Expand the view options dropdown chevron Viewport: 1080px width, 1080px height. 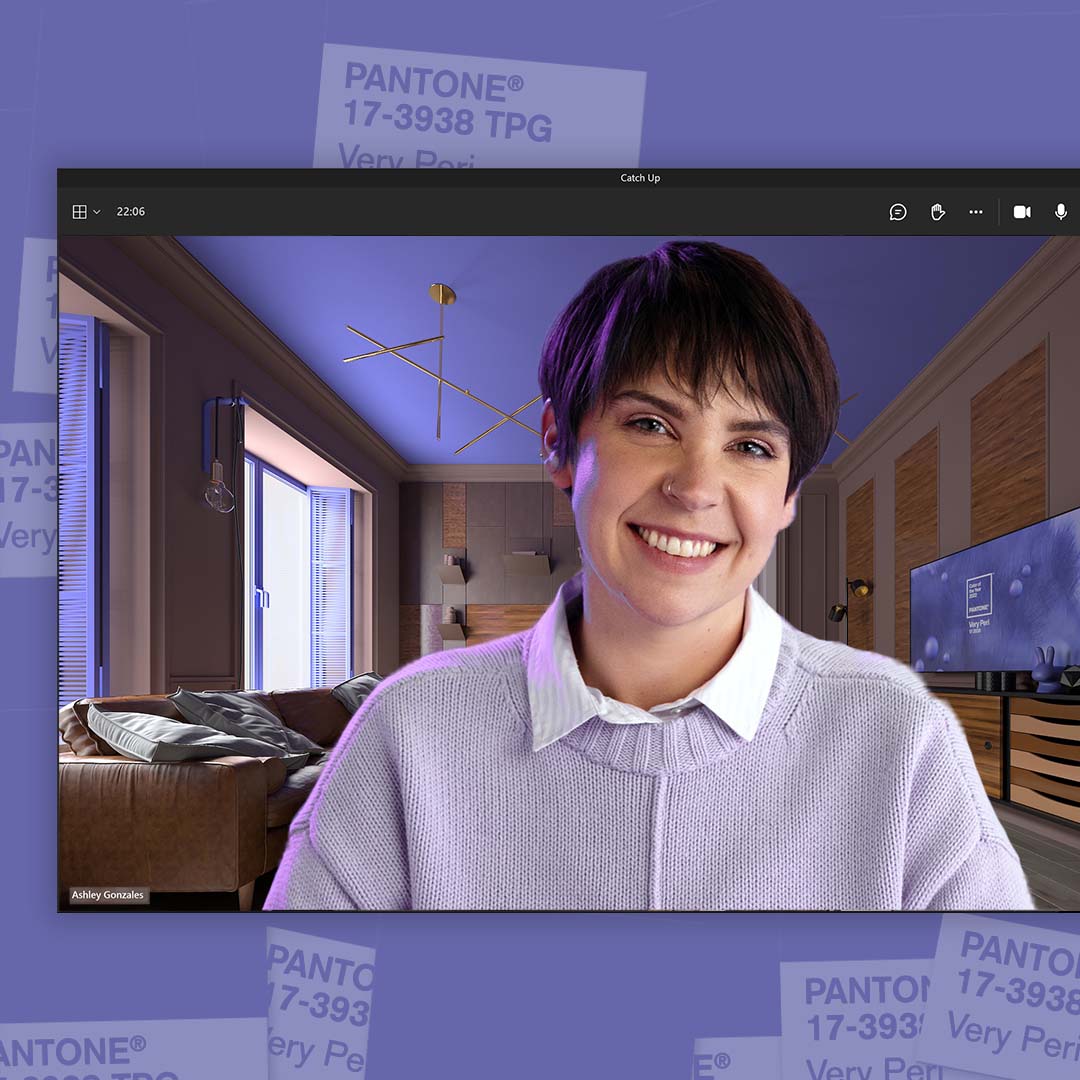tap(96, 211)
